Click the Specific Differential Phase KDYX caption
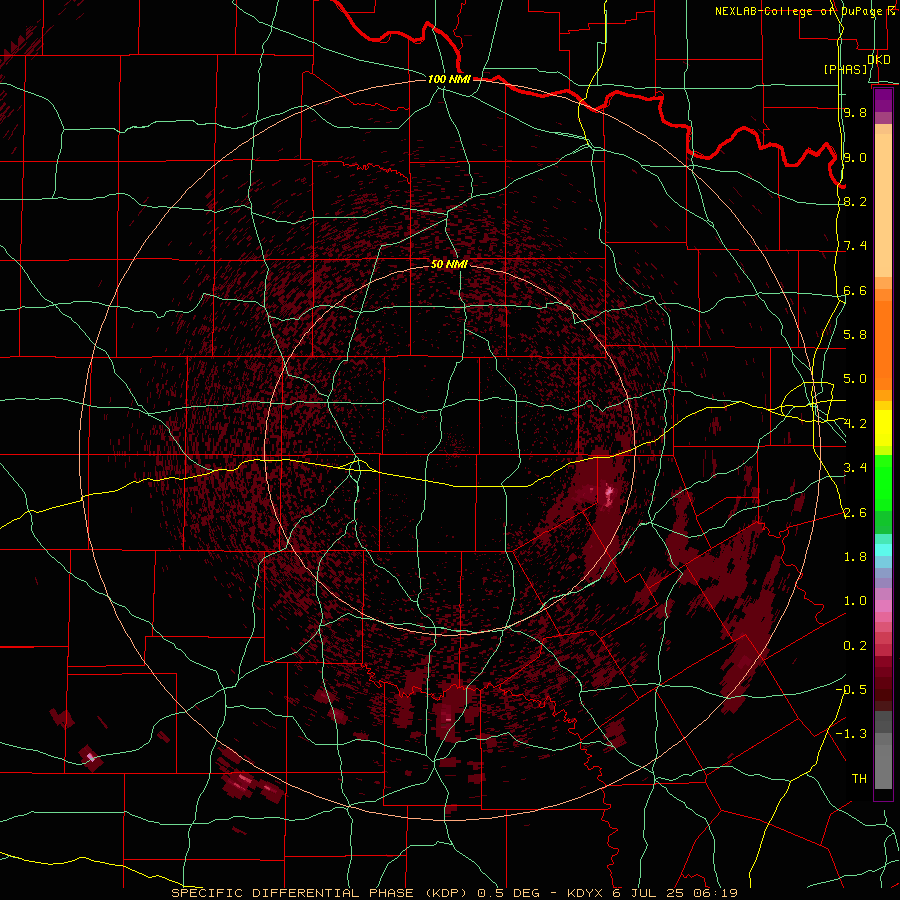Screen dimensions: 900x900 (455, 893)
